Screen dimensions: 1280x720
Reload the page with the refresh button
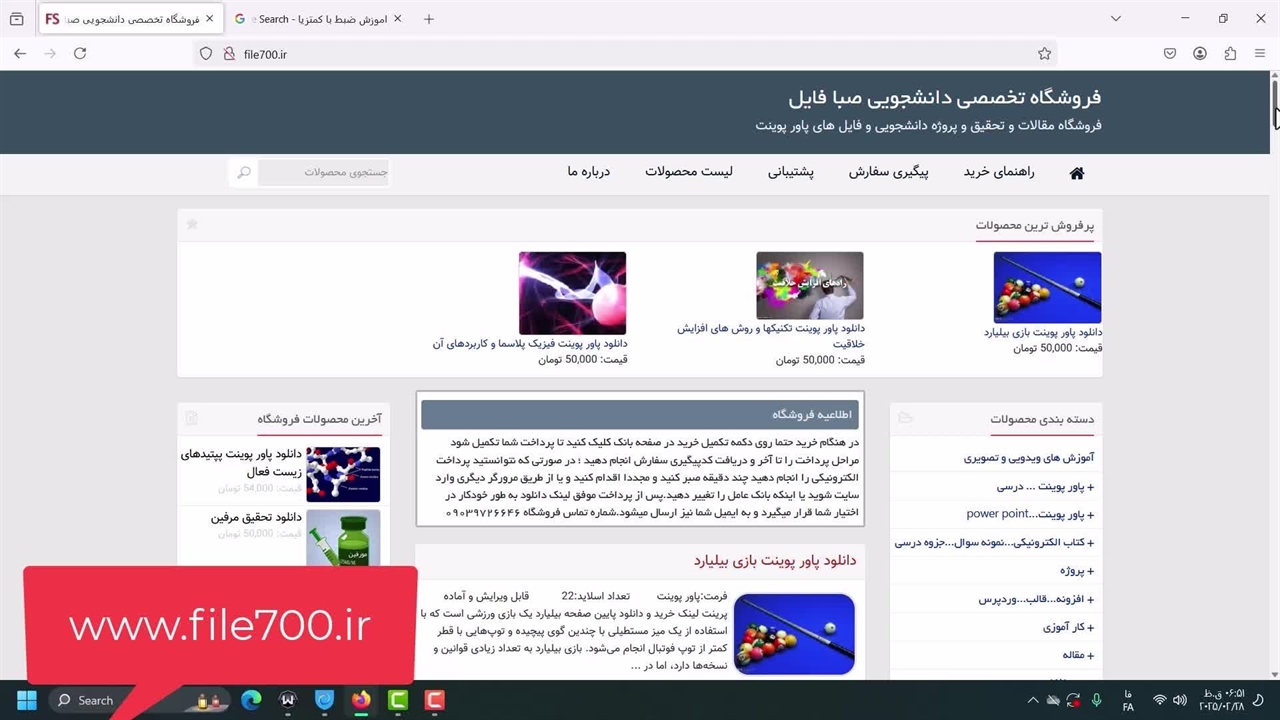(x=80, y=54)
